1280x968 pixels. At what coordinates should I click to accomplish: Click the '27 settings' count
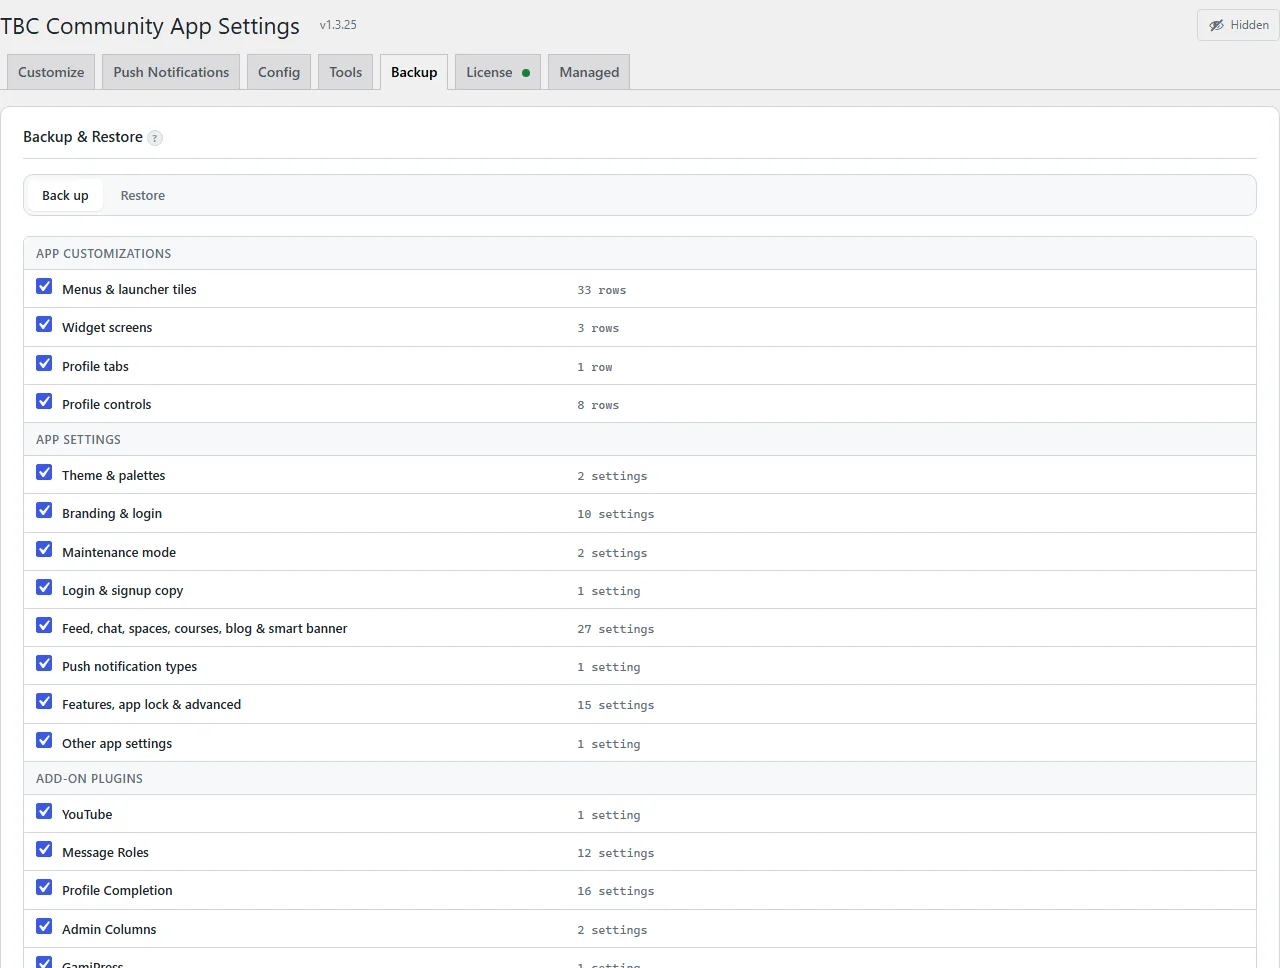pyautogui.click(x=616, y=629)
